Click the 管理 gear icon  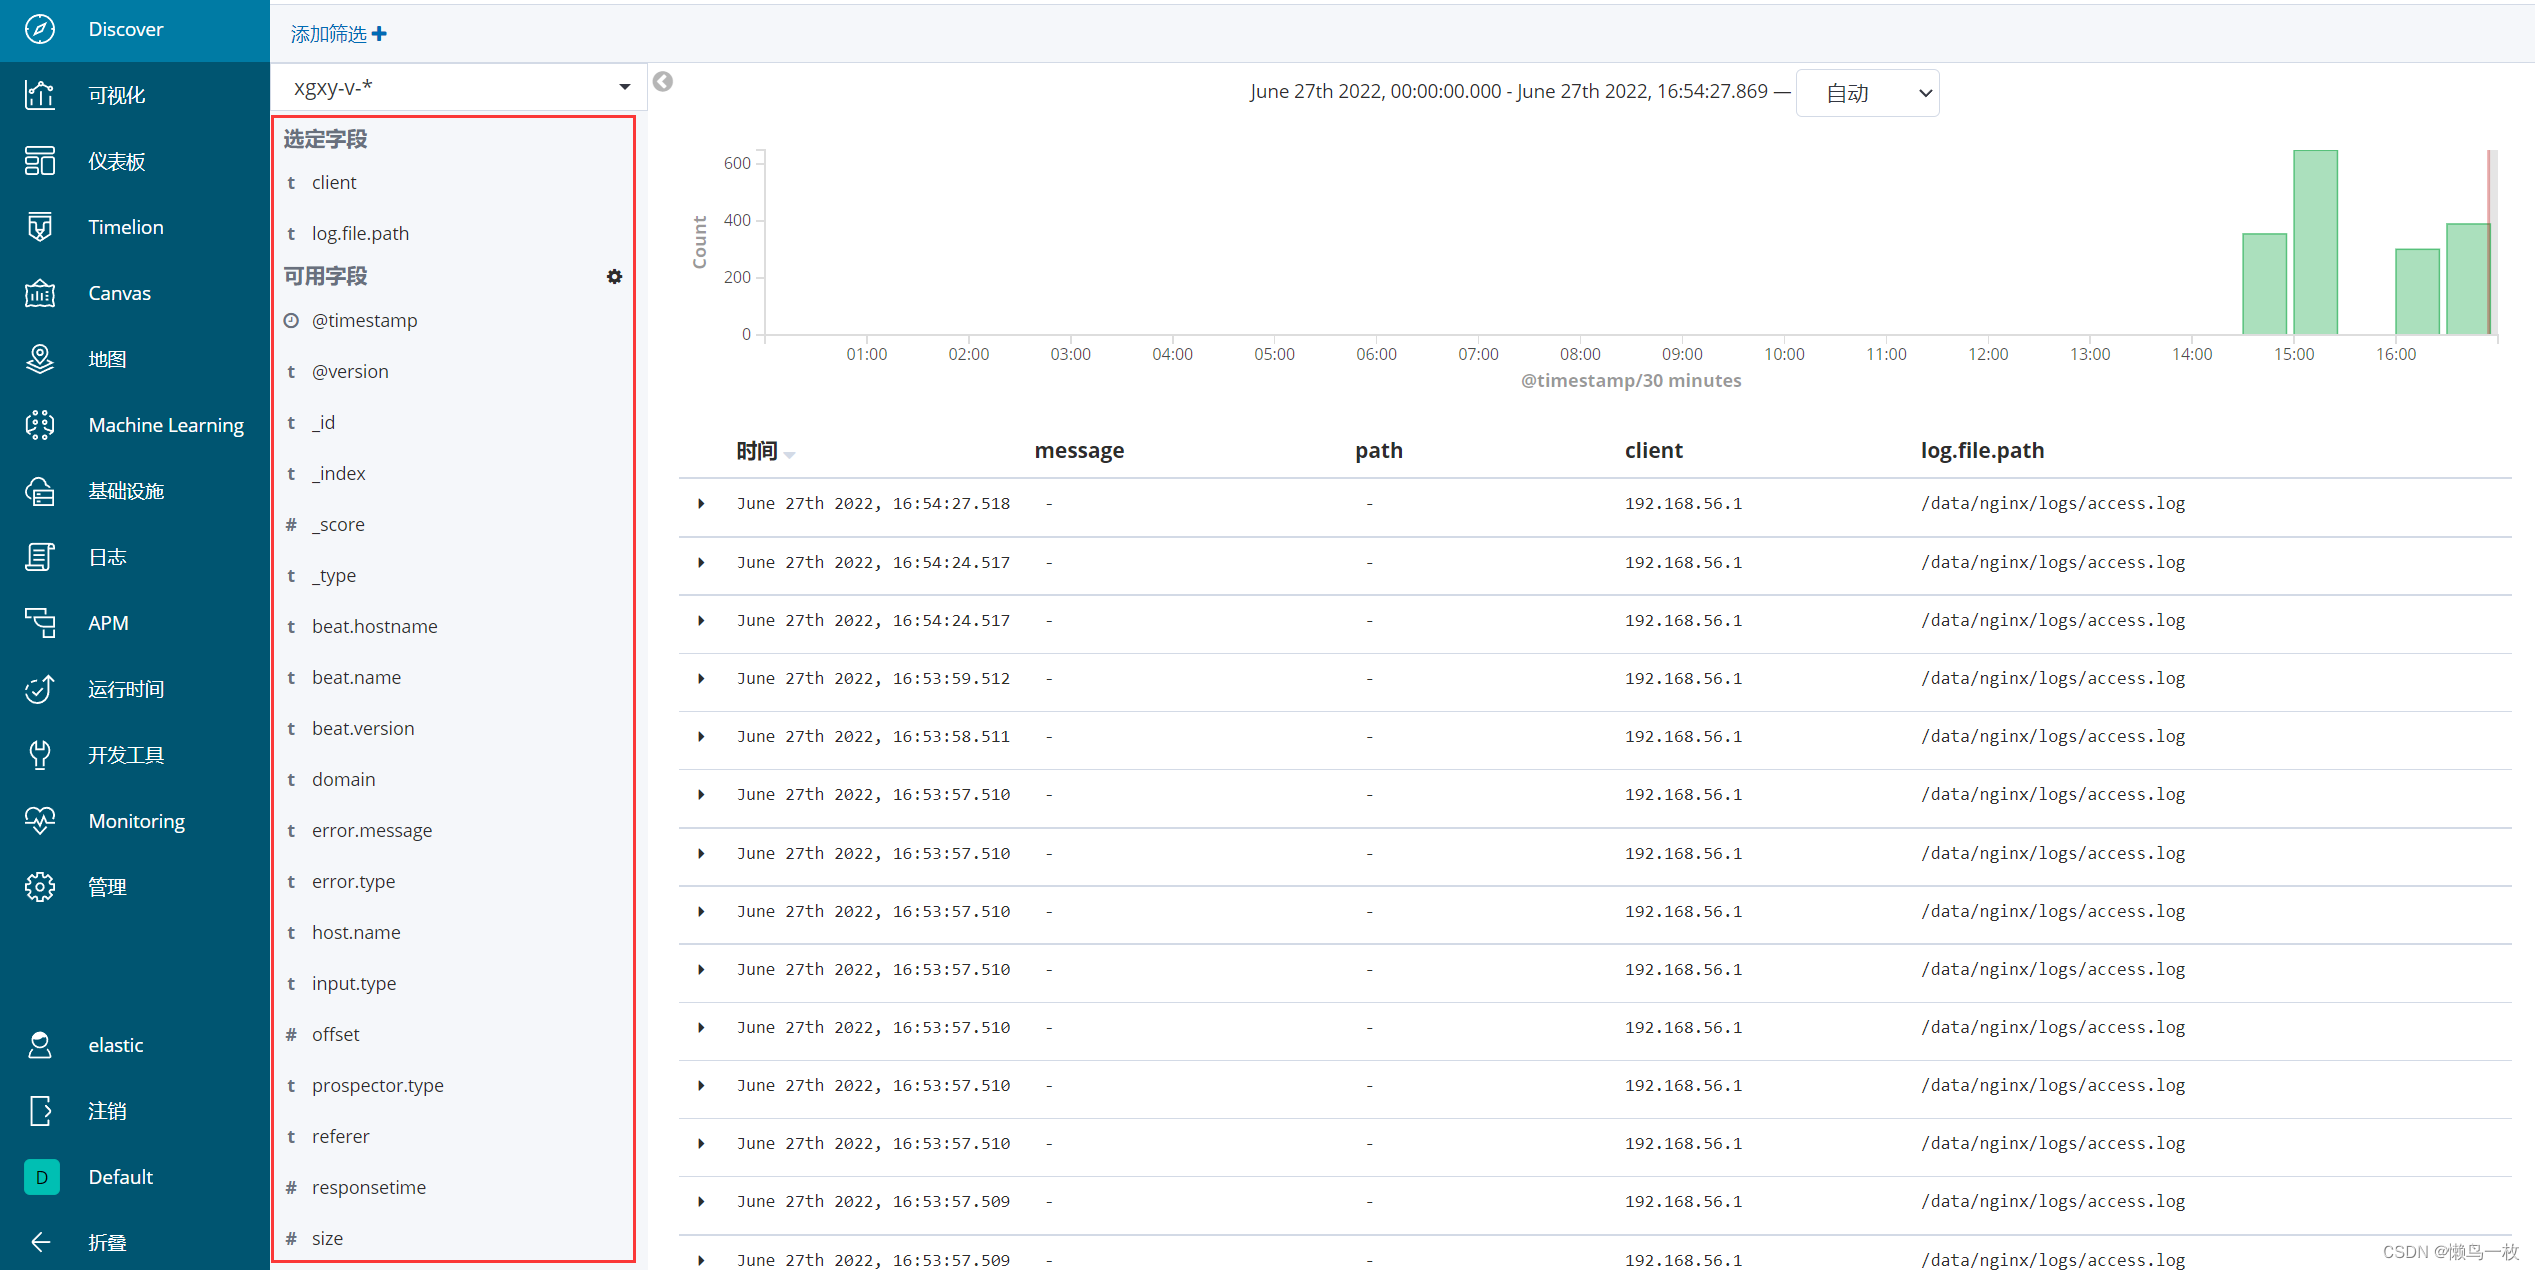[40, 887]
